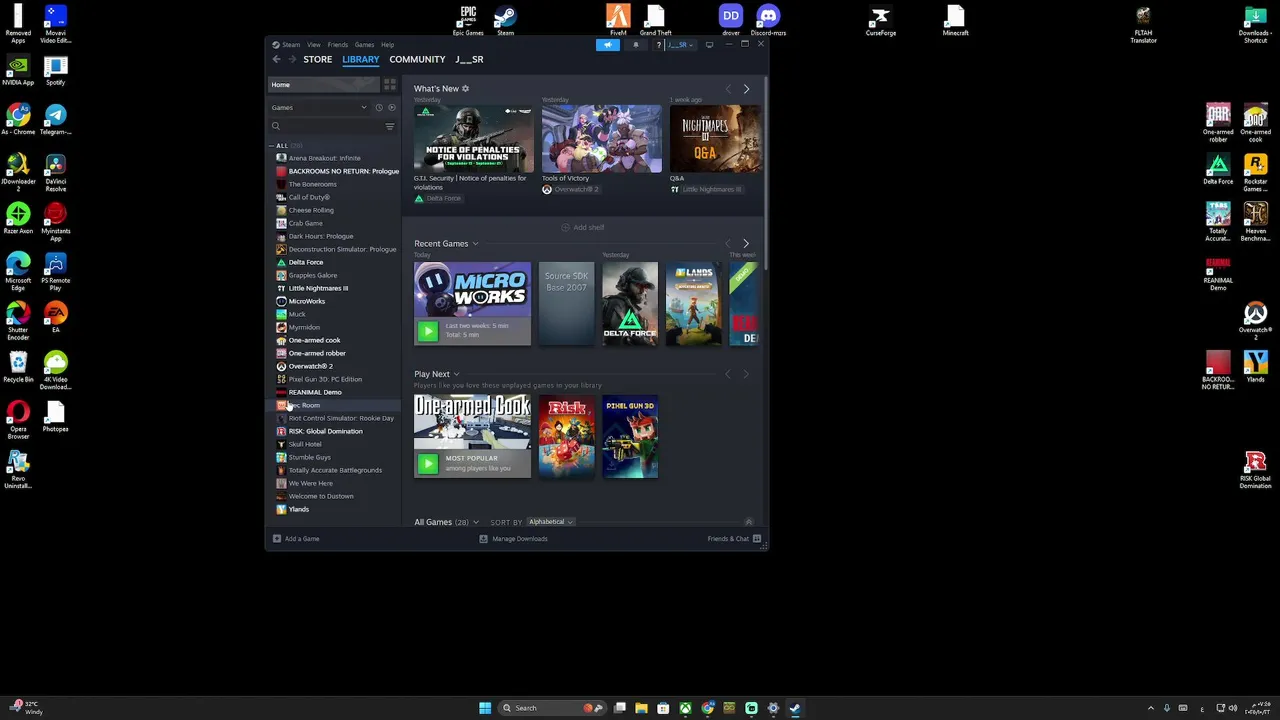
Task: Open the Alphabetical sort-by dropdown
Action: point(551,522)
